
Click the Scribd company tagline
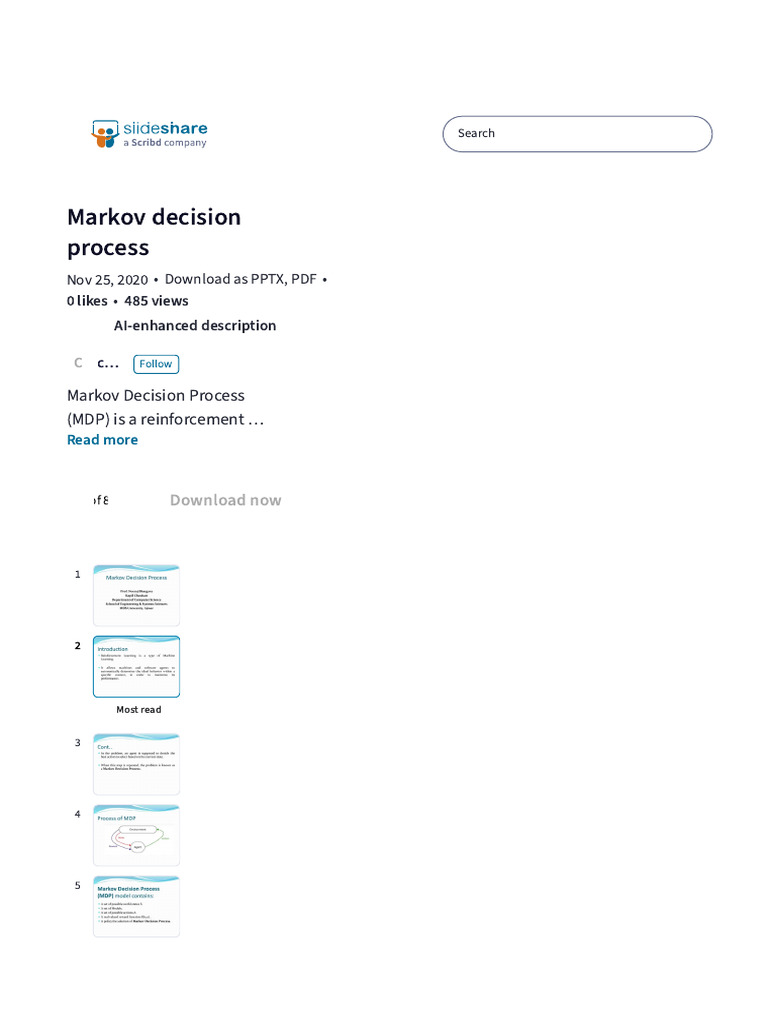pyautogui.click(x=164, y=143)
